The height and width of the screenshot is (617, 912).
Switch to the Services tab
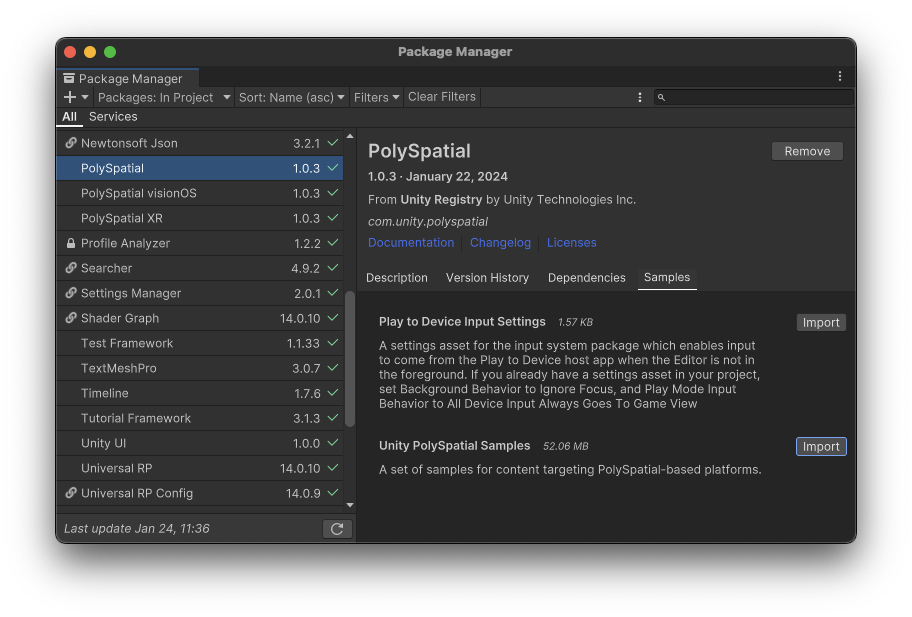tap(112, 116)
